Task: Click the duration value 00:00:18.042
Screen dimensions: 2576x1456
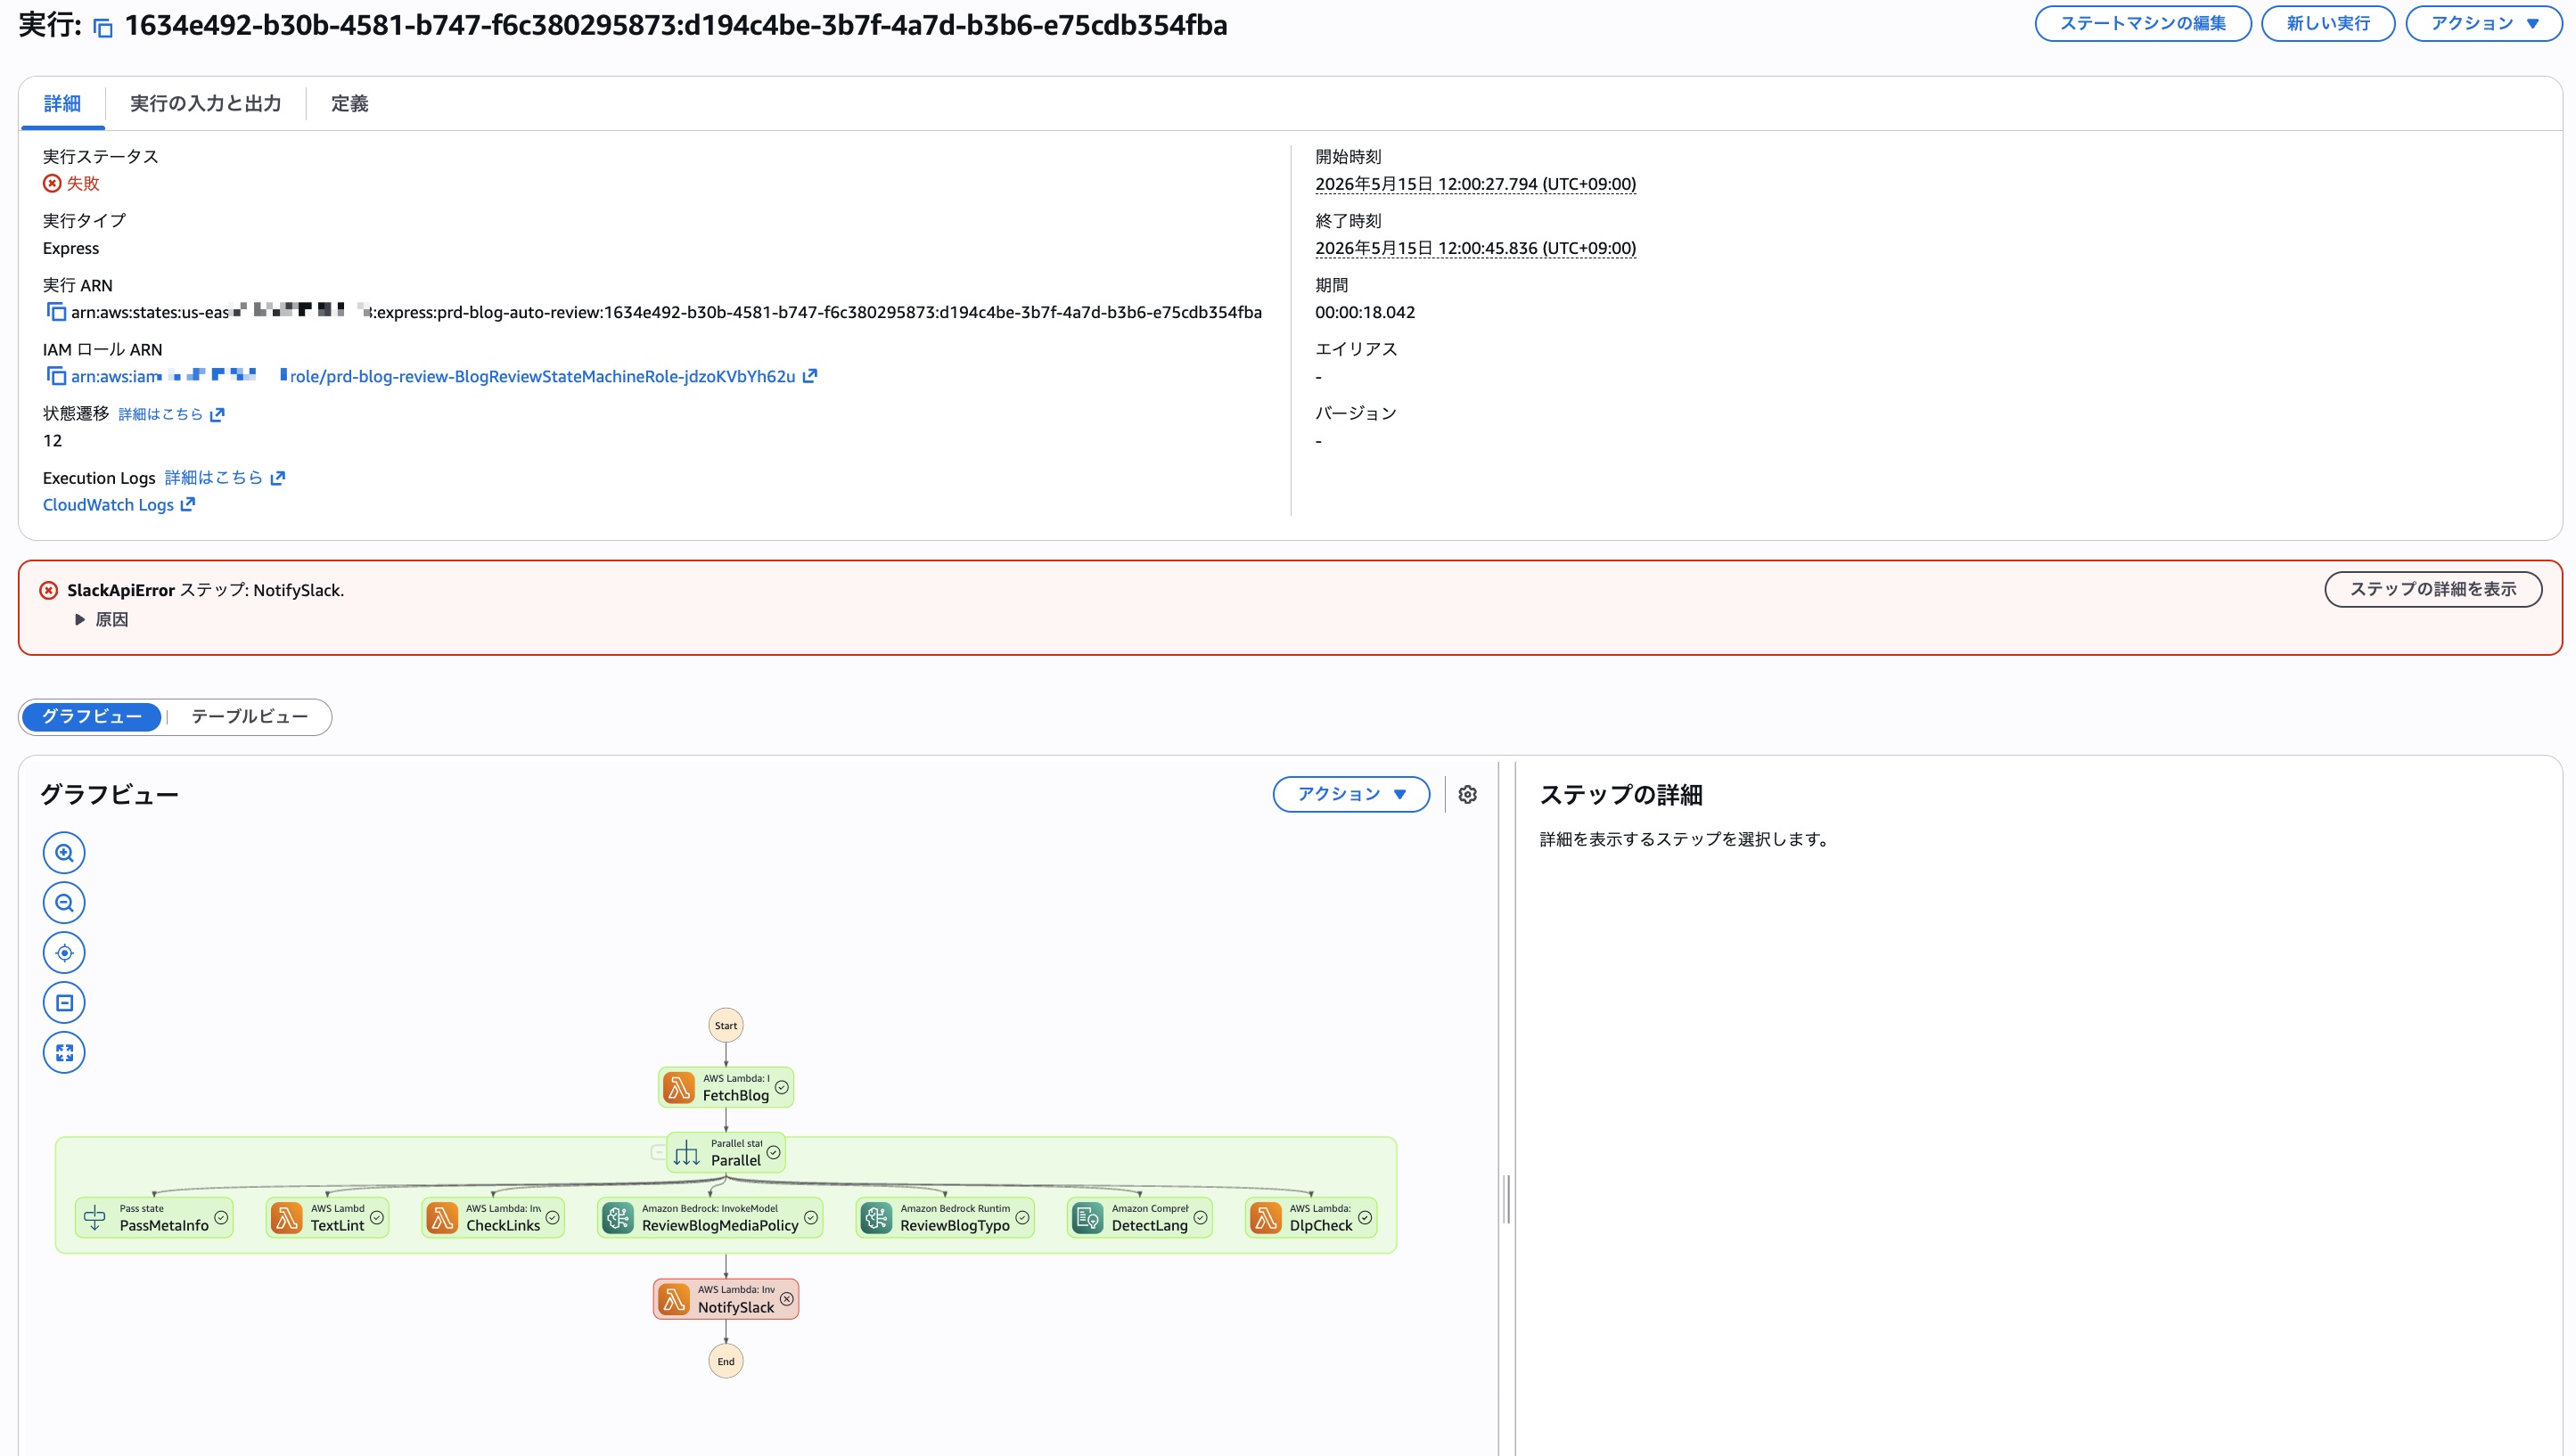Action: click(x=1365, y=312)
